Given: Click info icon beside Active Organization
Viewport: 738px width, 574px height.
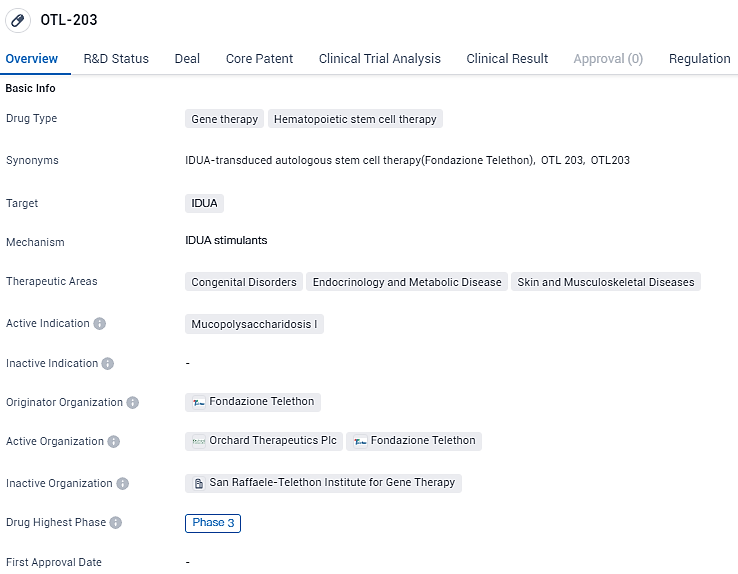Looking at the screenshot, I should click(x=114, y=442).
